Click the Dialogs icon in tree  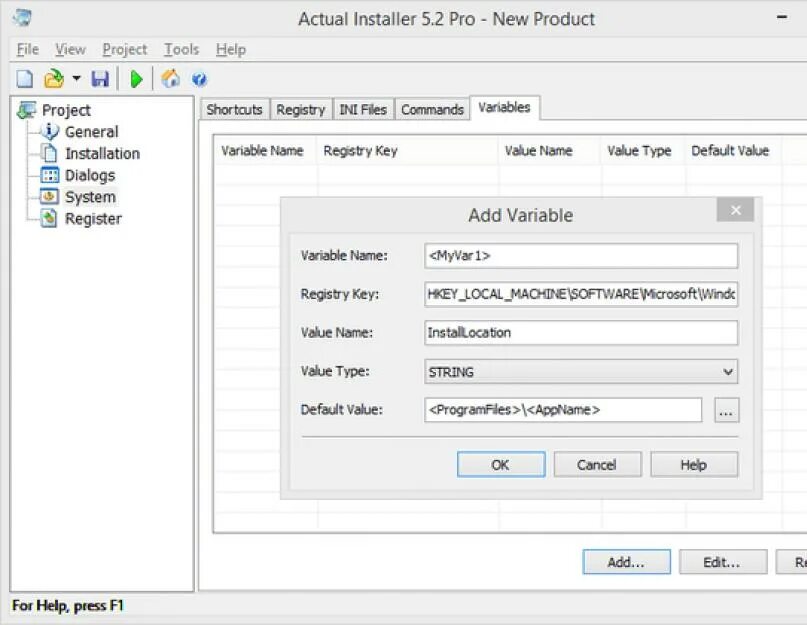pyautogui.click(x=50, y=175)
